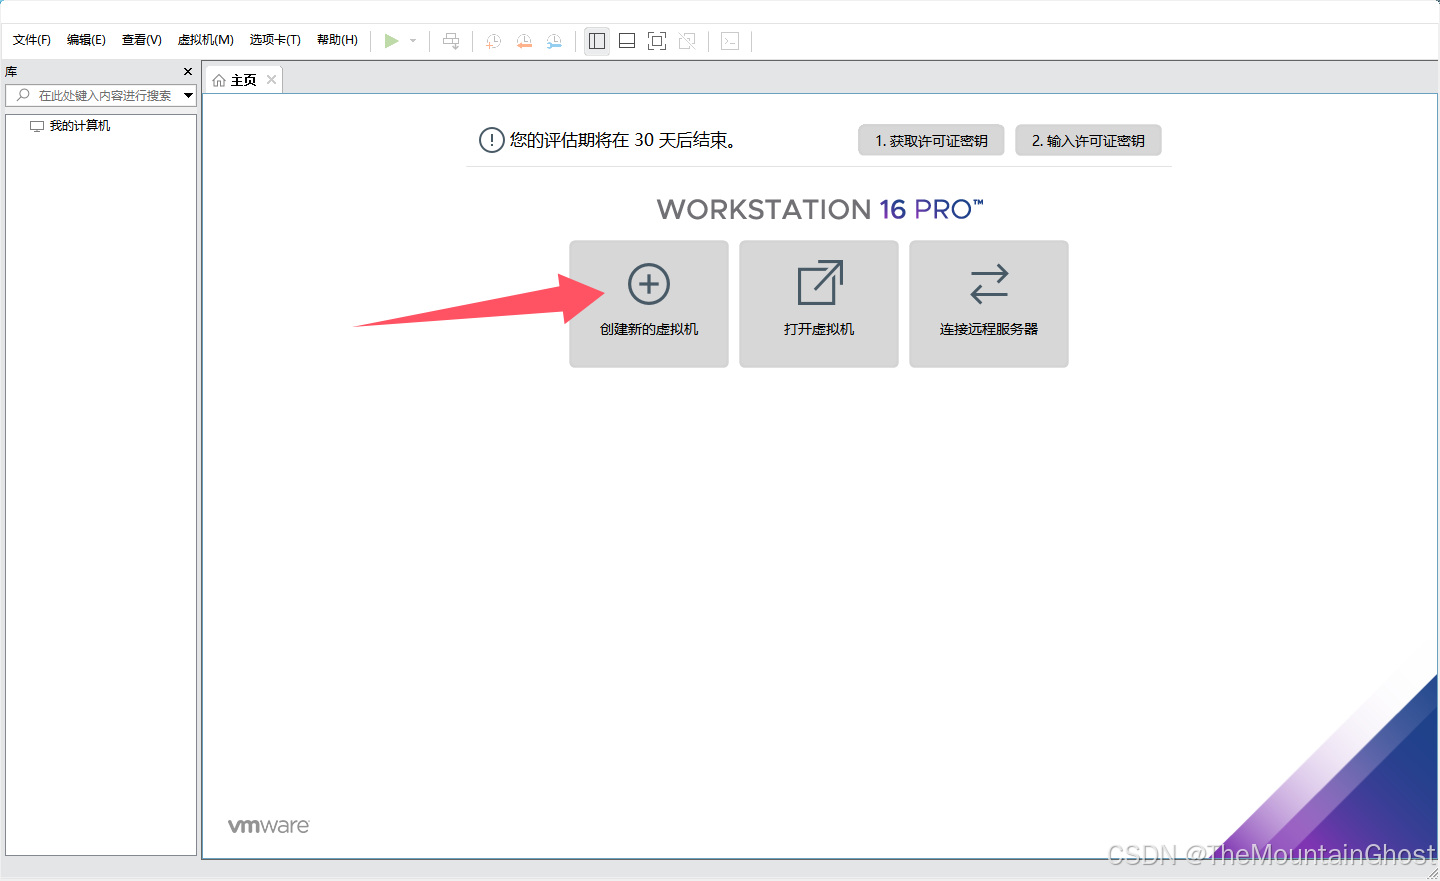Click the Unity mode icon

(x=687, y=41)
